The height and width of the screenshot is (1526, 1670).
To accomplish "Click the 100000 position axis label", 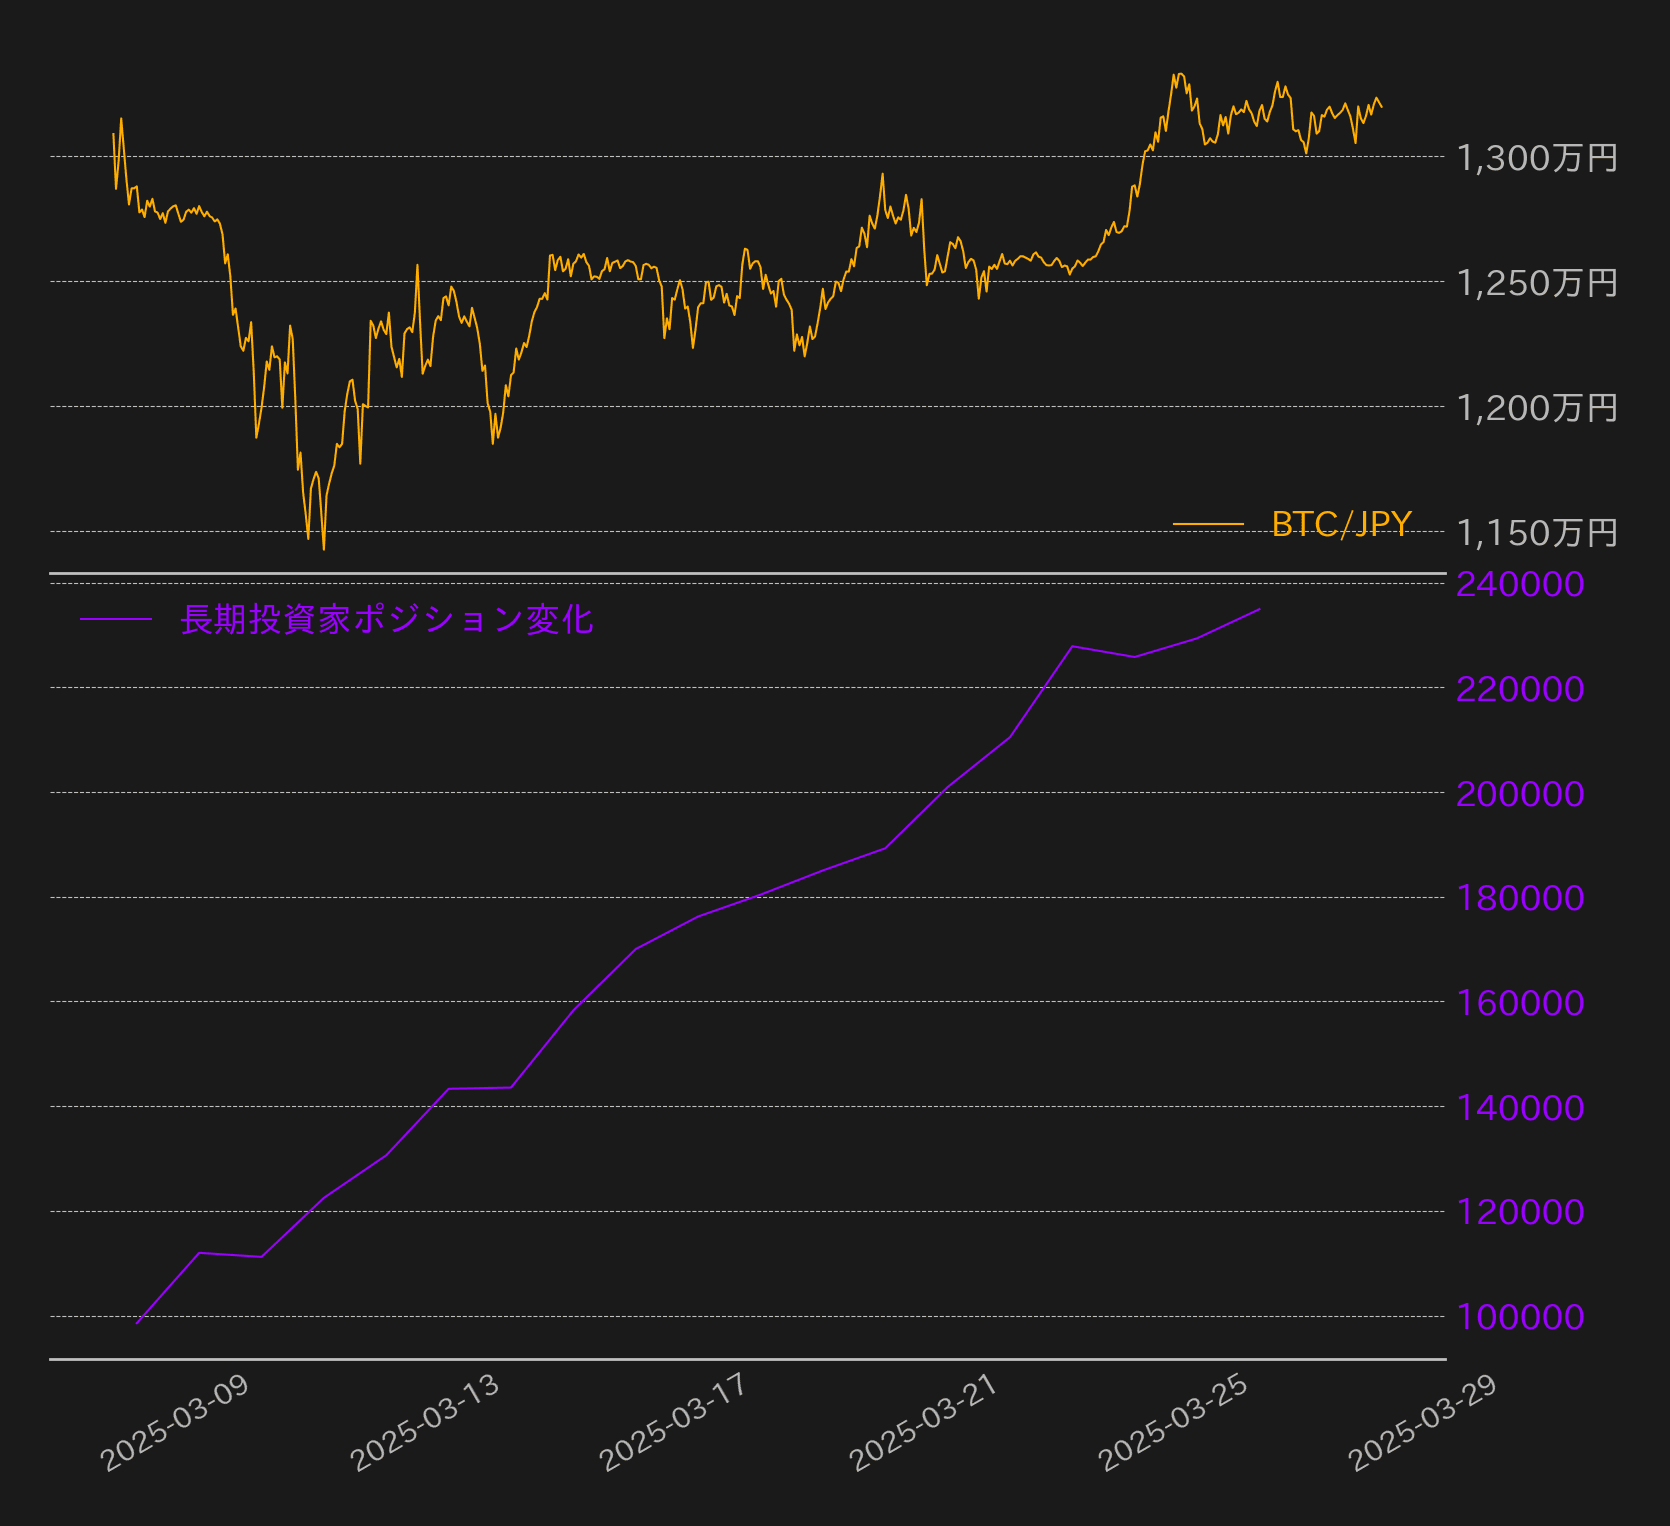I will [x=1520, y=1317].
